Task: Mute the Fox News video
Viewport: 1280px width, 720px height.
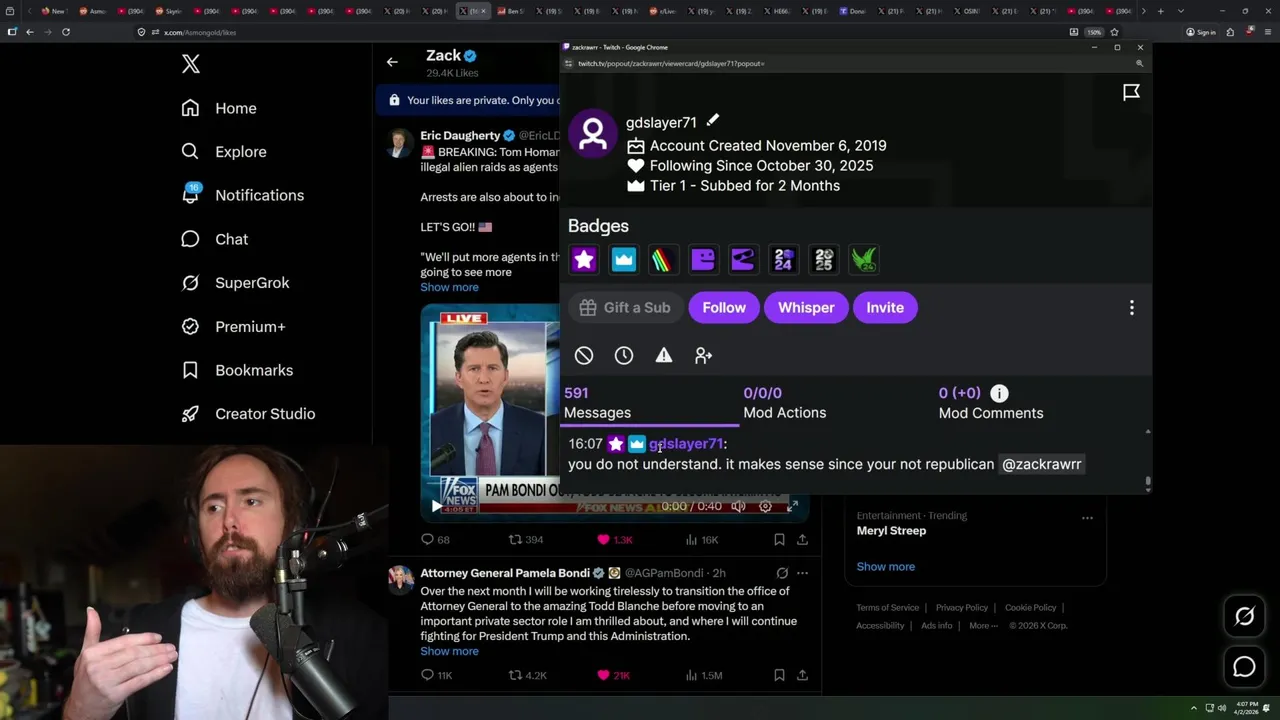Action: click(738, 506)
